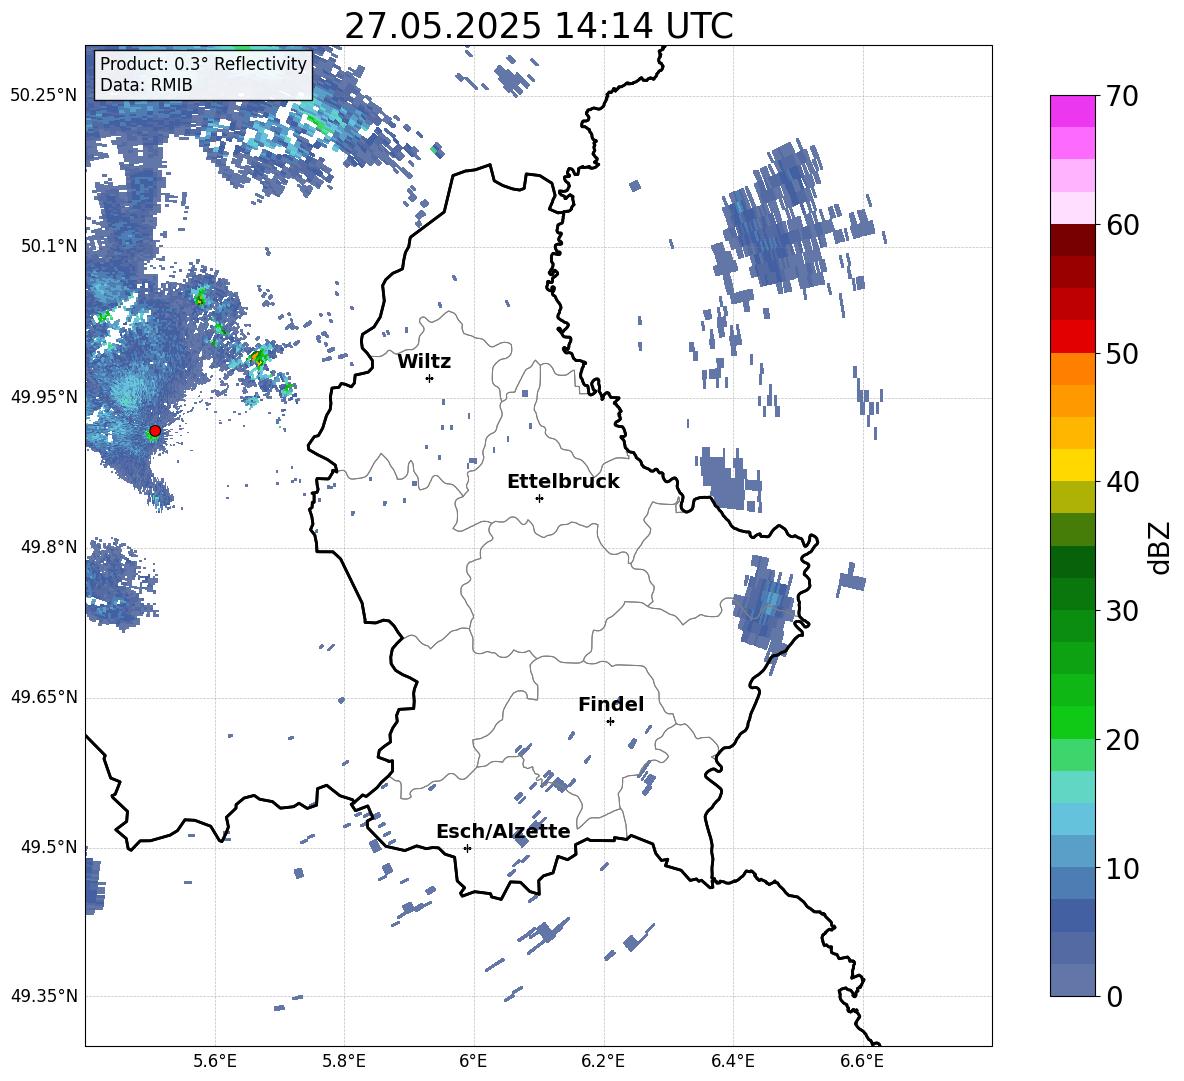Click the 5.6°E longitude label

(x=215, y=1061)
